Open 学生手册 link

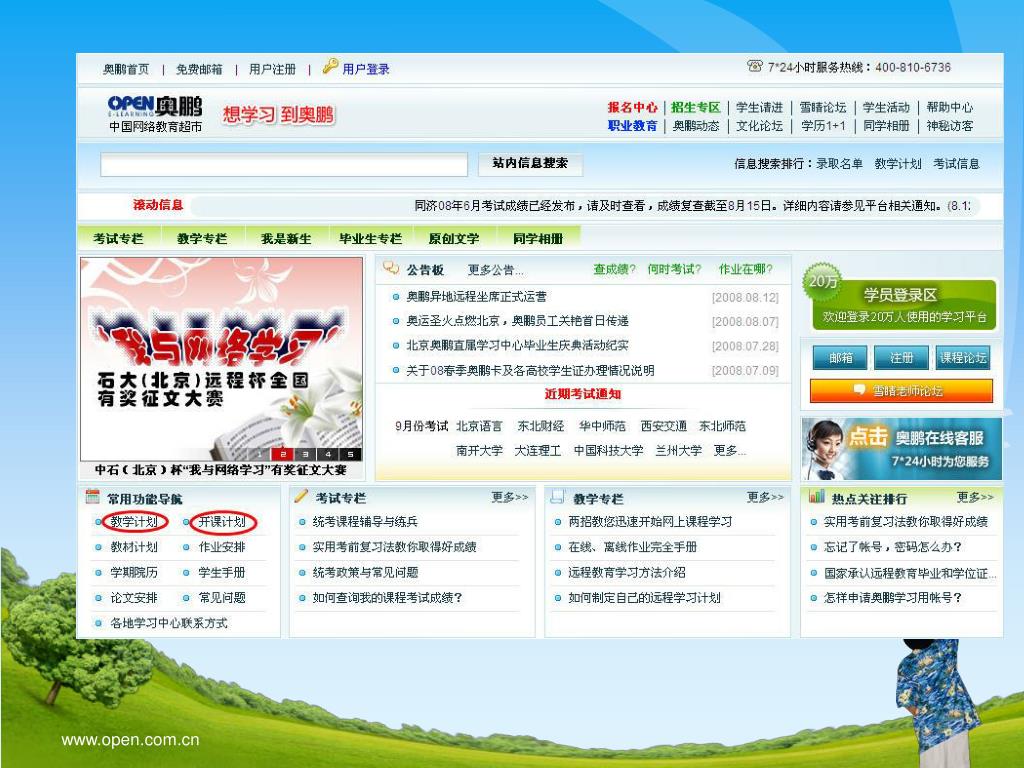coord(222,572)
